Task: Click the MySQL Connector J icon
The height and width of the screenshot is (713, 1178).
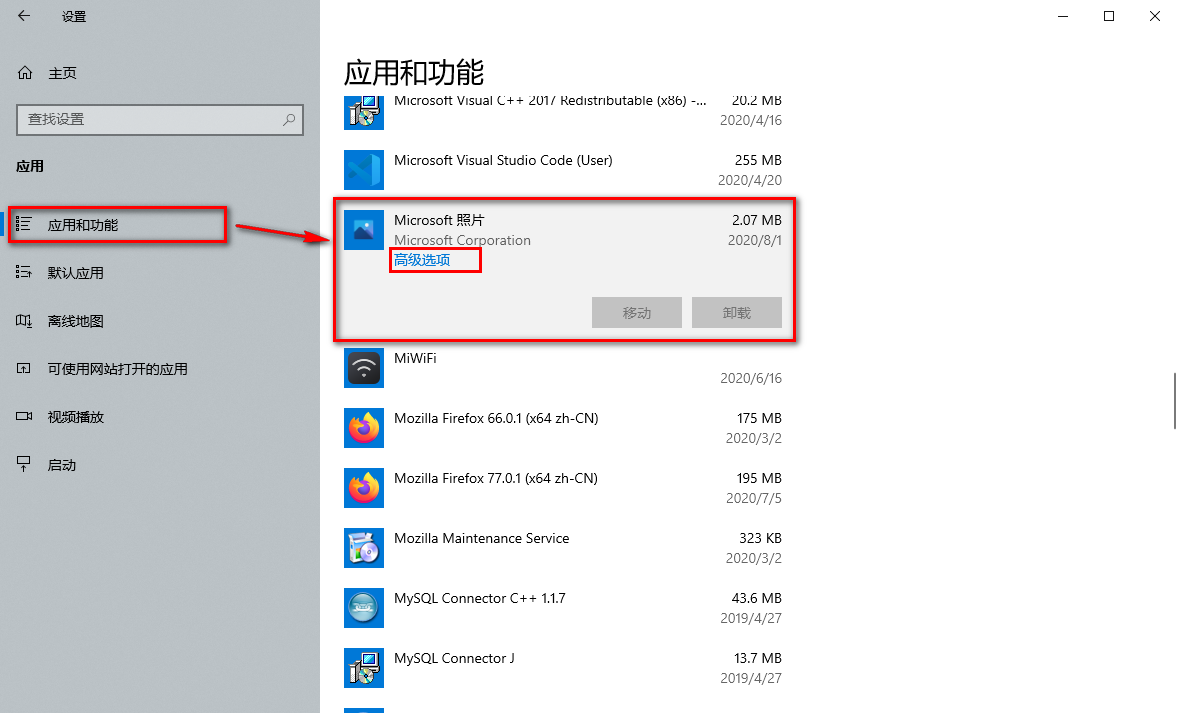Action: coord(364,669)
